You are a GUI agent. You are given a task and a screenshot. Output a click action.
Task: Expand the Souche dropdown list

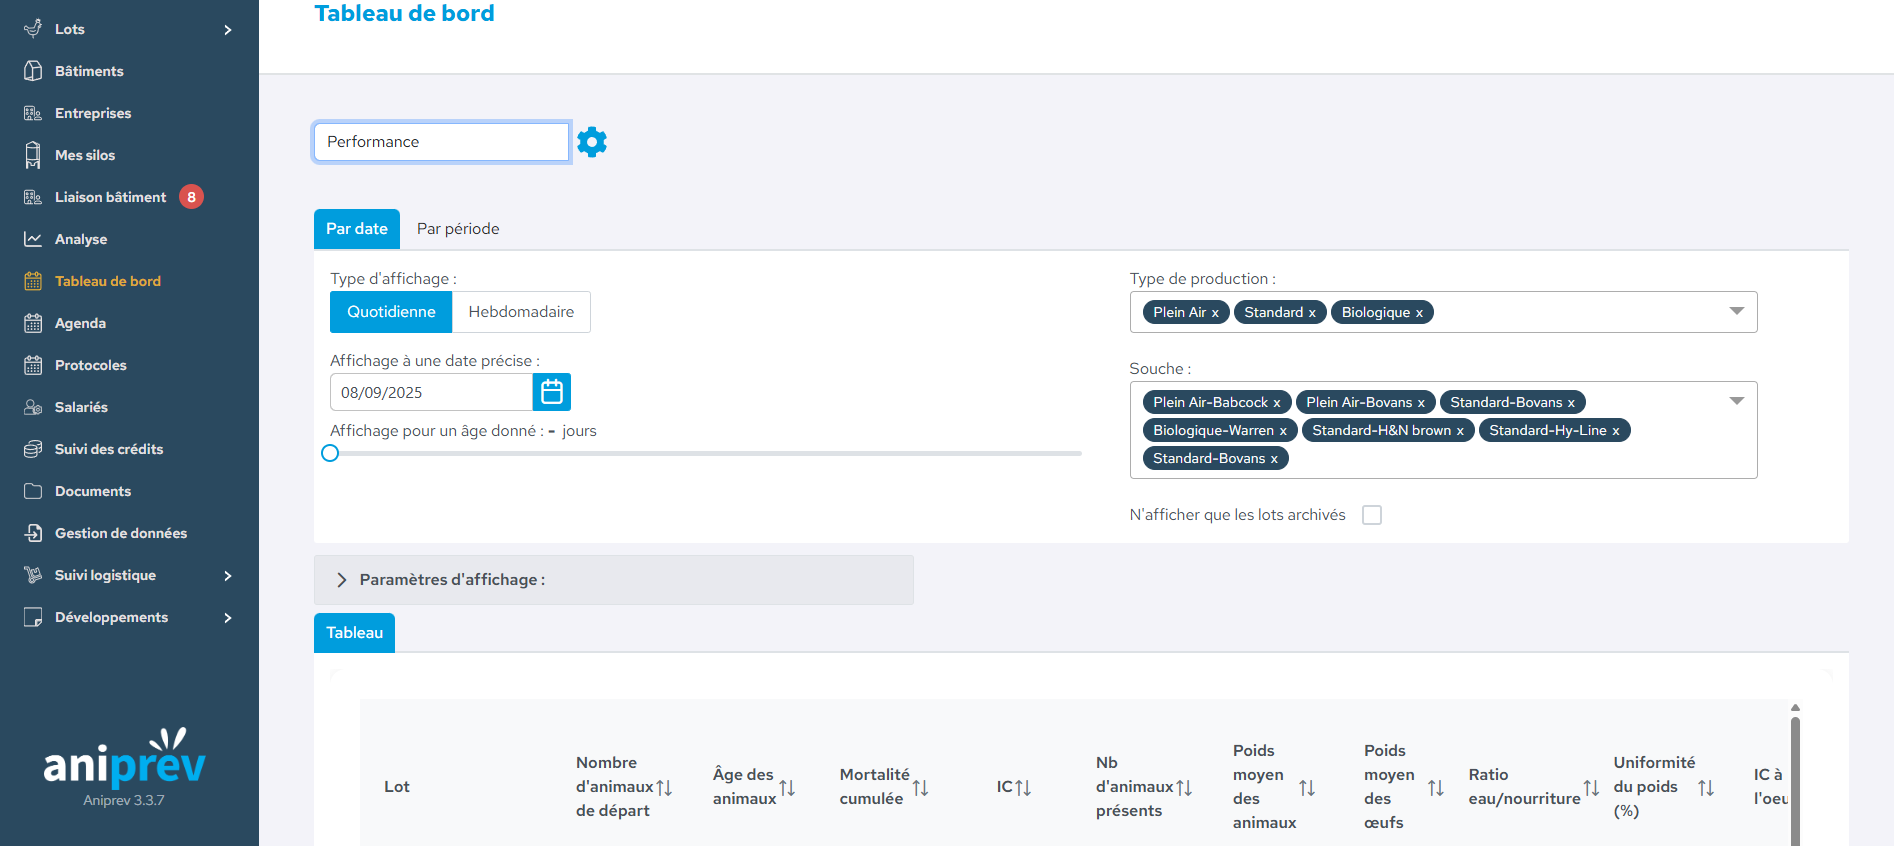(1736, 401)
